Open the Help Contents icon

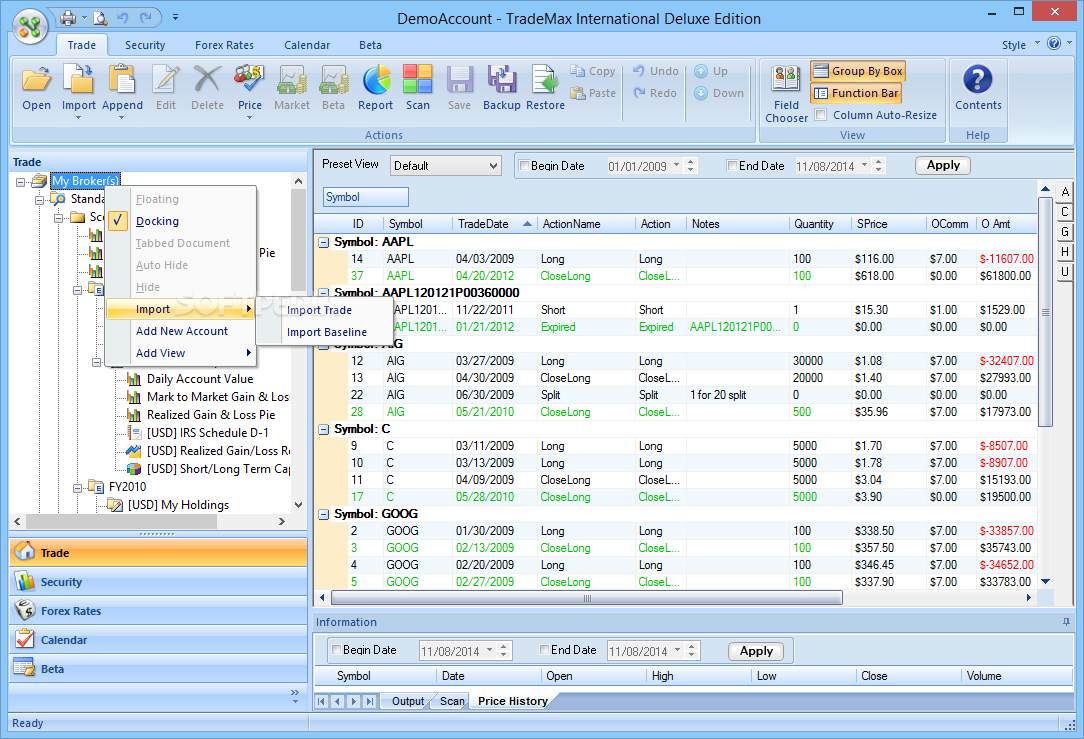pyautogui.click(x=978, y=78)
